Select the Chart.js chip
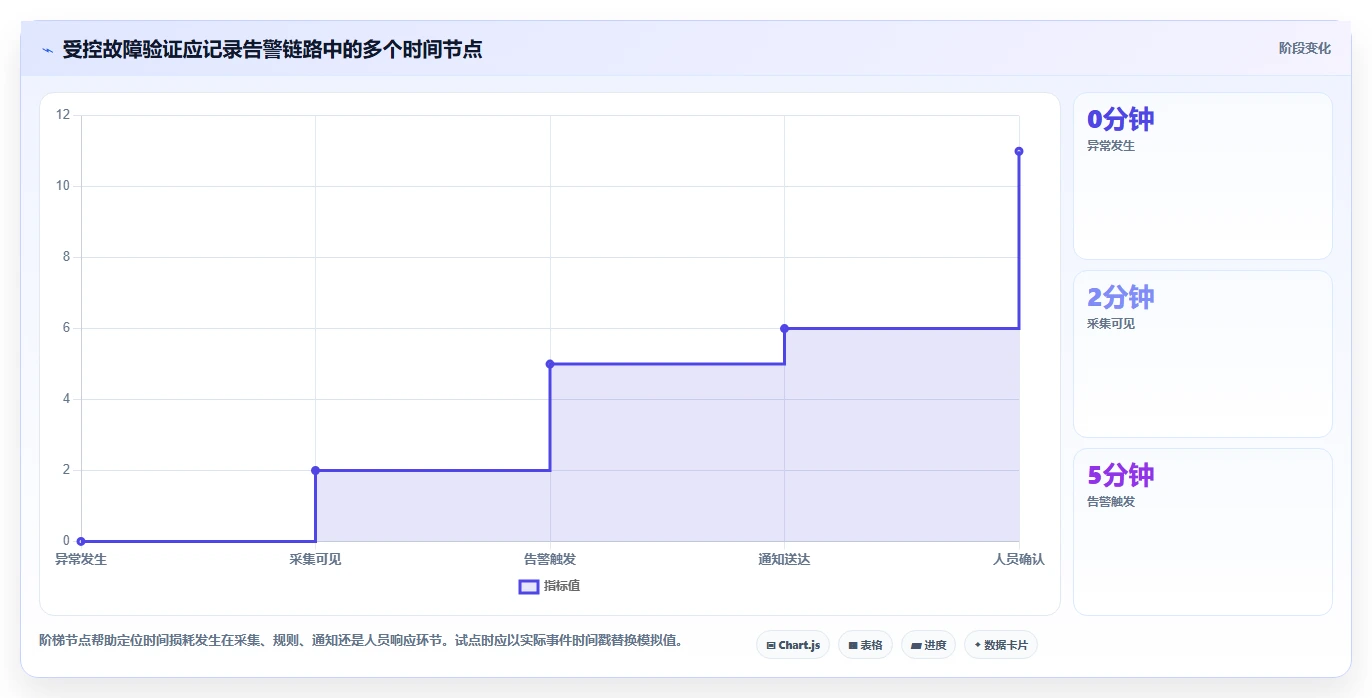1372x698 pixels. (793, 645)
